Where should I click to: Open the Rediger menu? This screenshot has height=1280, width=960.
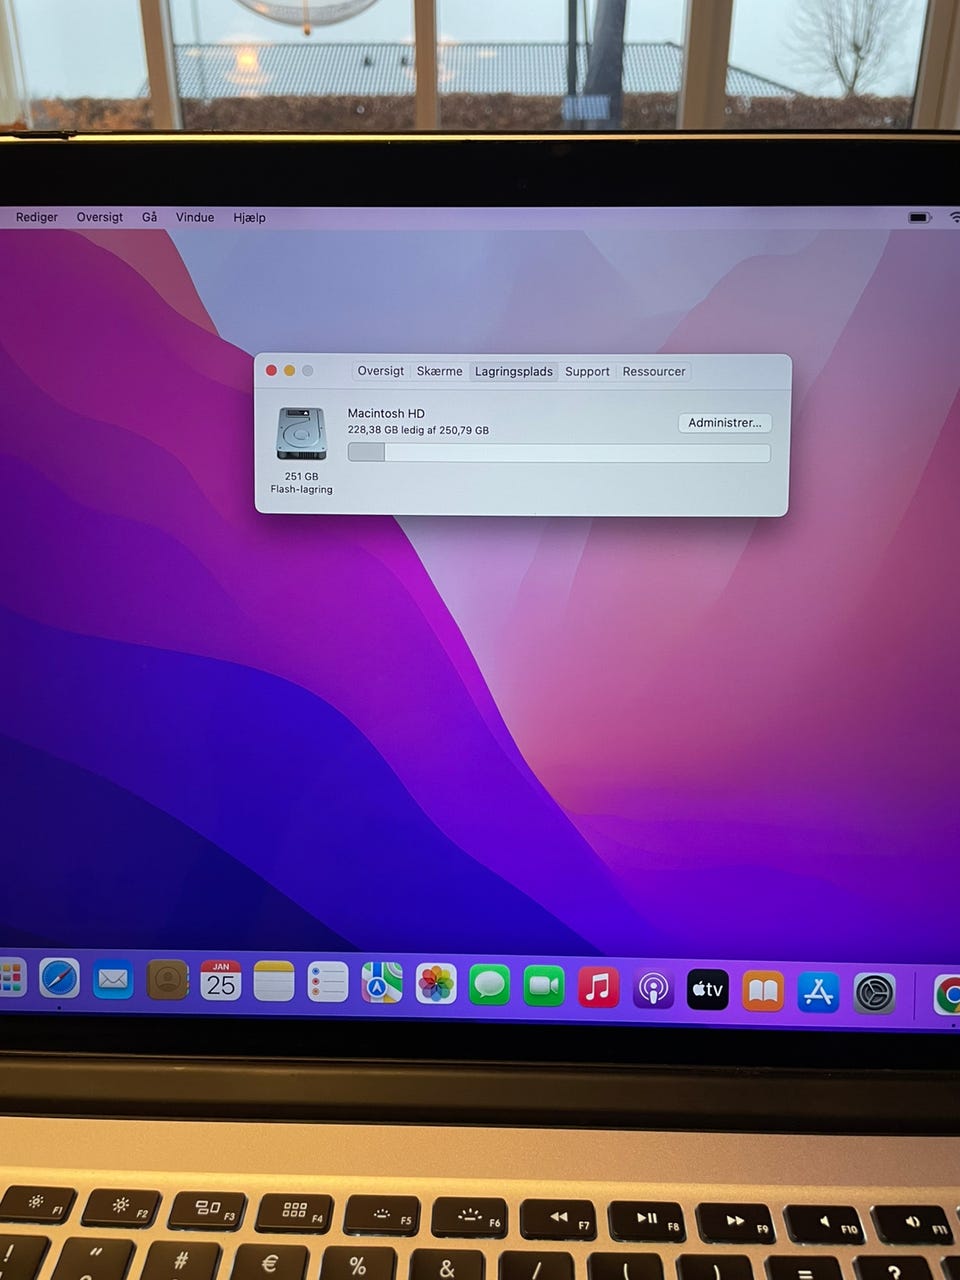click(x=37, y=217)
